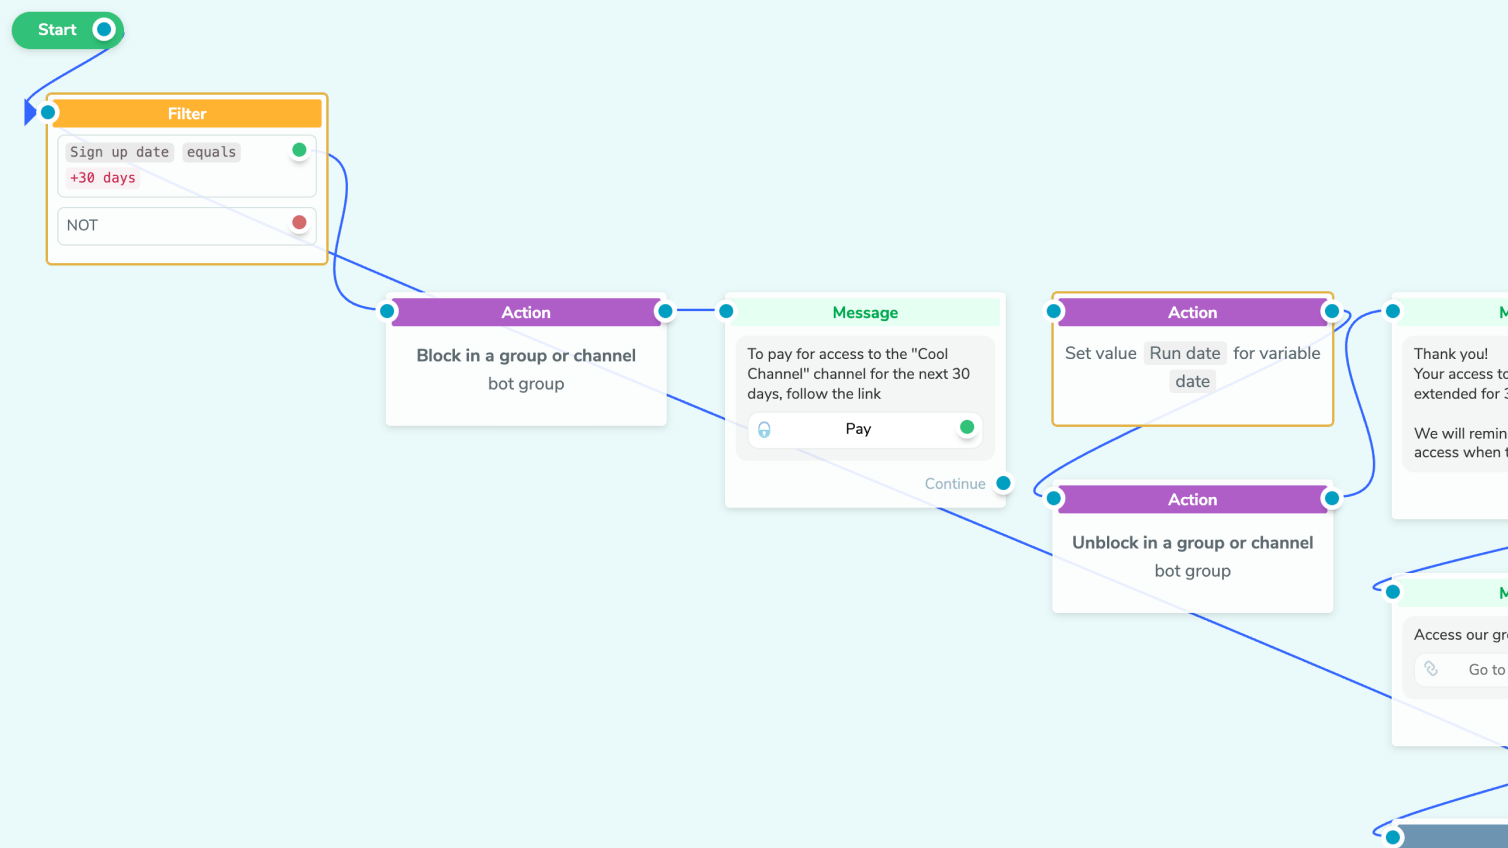Click the "Run date" value tag
1508x848 pixels.
click(1185, 353)
